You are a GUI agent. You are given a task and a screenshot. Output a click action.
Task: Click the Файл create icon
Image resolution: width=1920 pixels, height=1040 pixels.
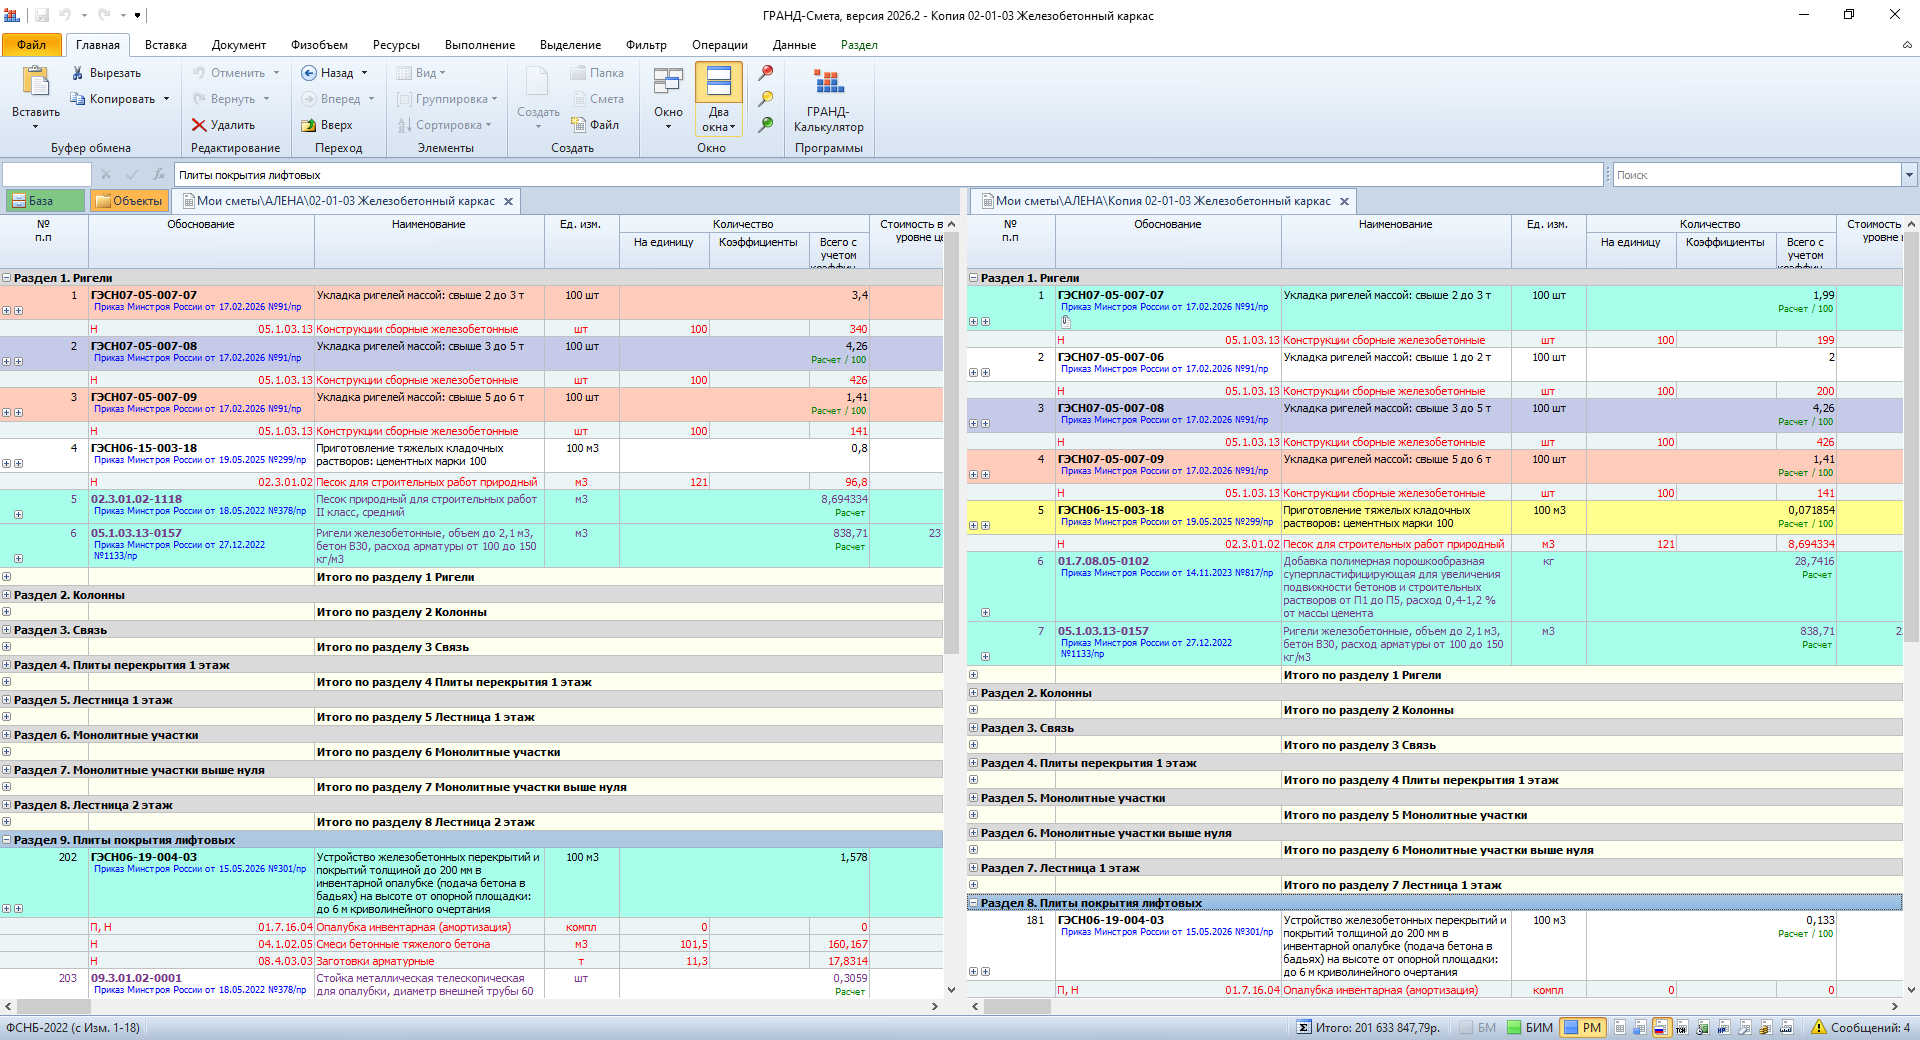click(x=579, y=125)
